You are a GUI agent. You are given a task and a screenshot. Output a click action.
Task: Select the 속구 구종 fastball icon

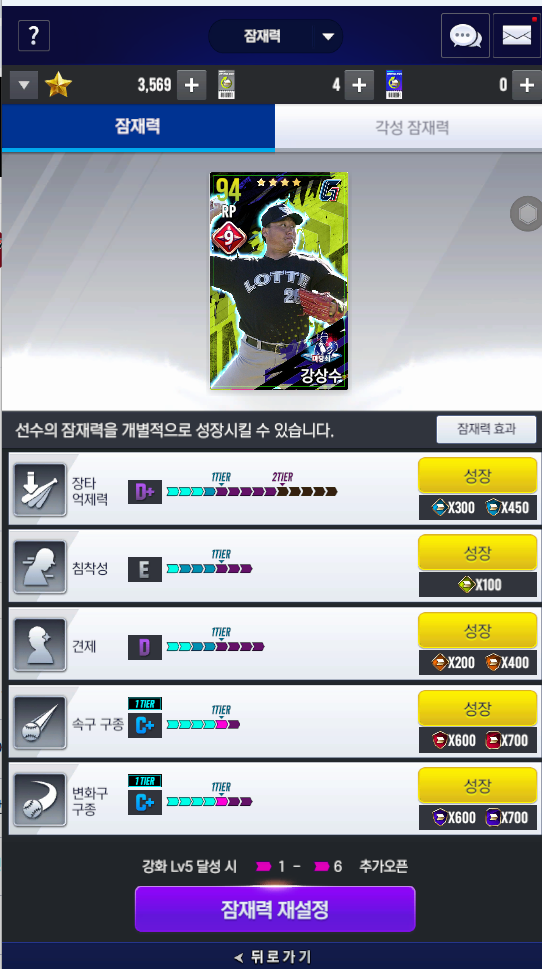40,722
